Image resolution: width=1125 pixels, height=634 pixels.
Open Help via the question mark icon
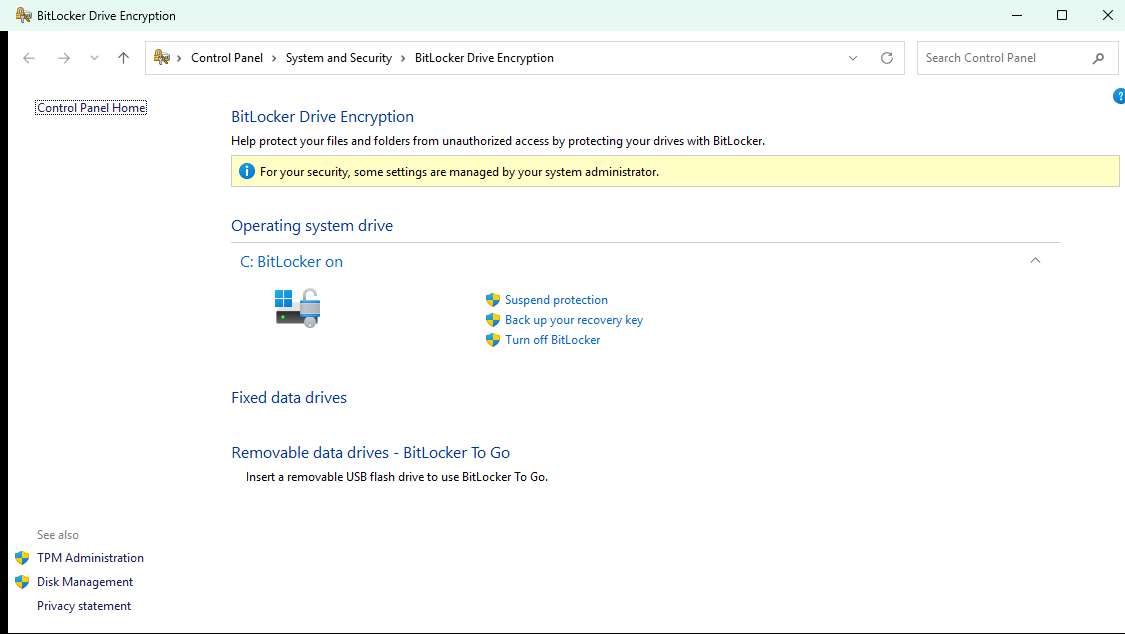tap(1119, 95)
